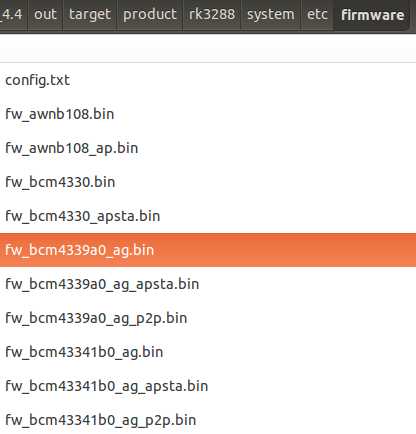Select the config.txt file

[x=208, y=80]
